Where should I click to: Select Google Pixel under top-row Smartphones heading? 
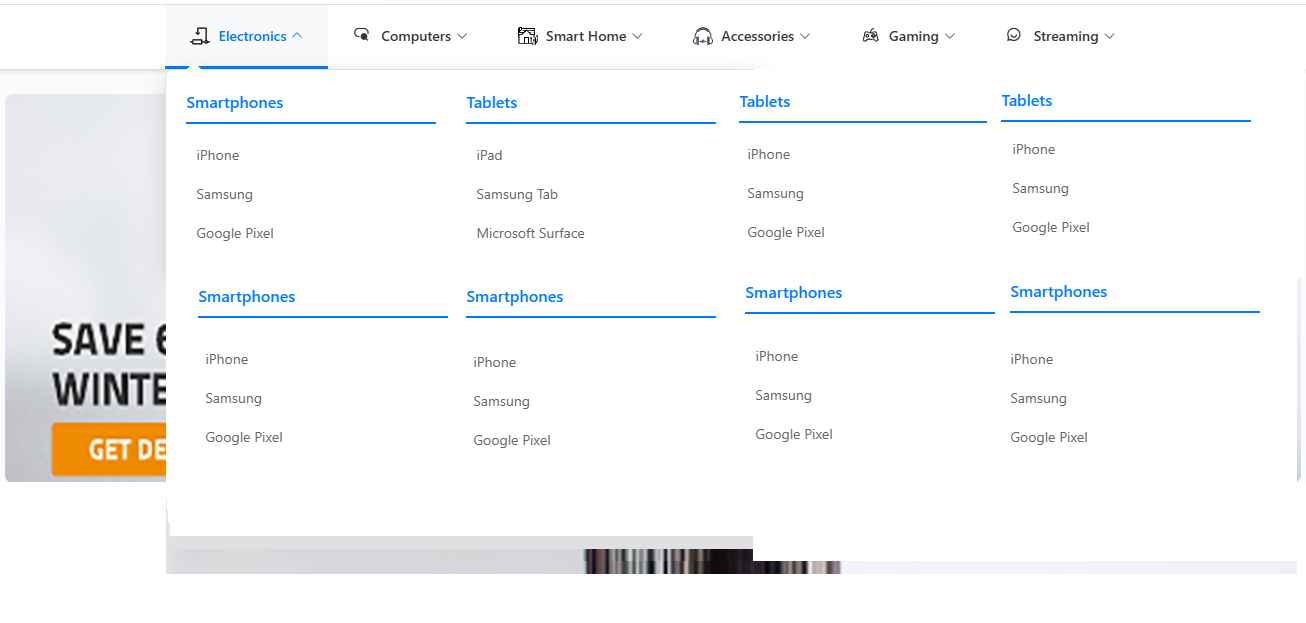point(235,233)
